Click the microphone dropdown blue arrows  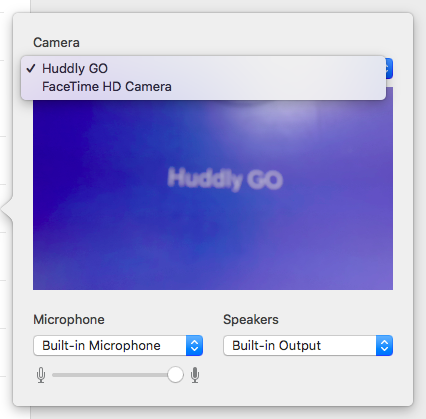tap(195, 345)
